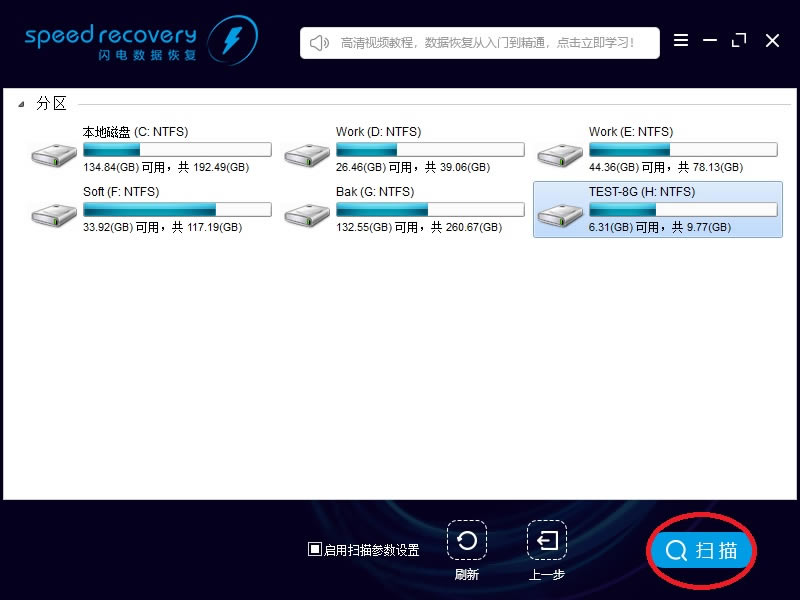The height and width of the screenshot is (600, 800).
Task: Minimize the Speed Recovery window
Action: pyautogui.click(x=710, y=41)
